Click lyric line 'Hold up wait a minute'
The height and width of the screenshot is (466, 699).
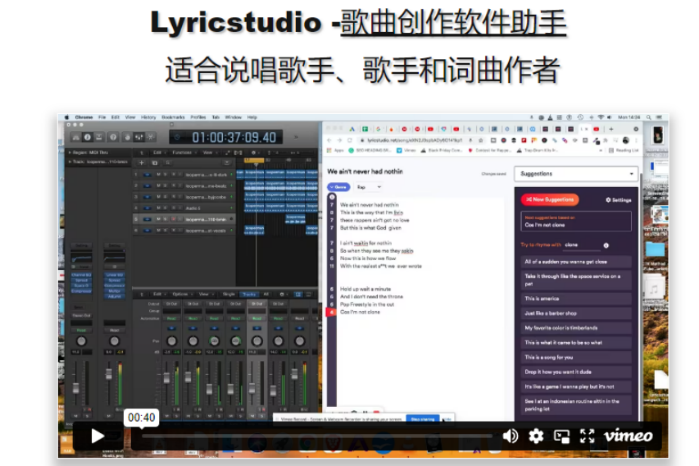[366, 289]
